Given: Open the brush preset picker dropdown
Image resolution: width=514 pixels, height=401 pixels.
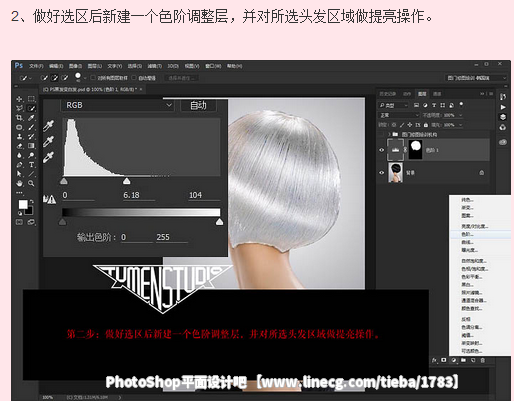Looking at the screenshot, I should coord(85,78).
